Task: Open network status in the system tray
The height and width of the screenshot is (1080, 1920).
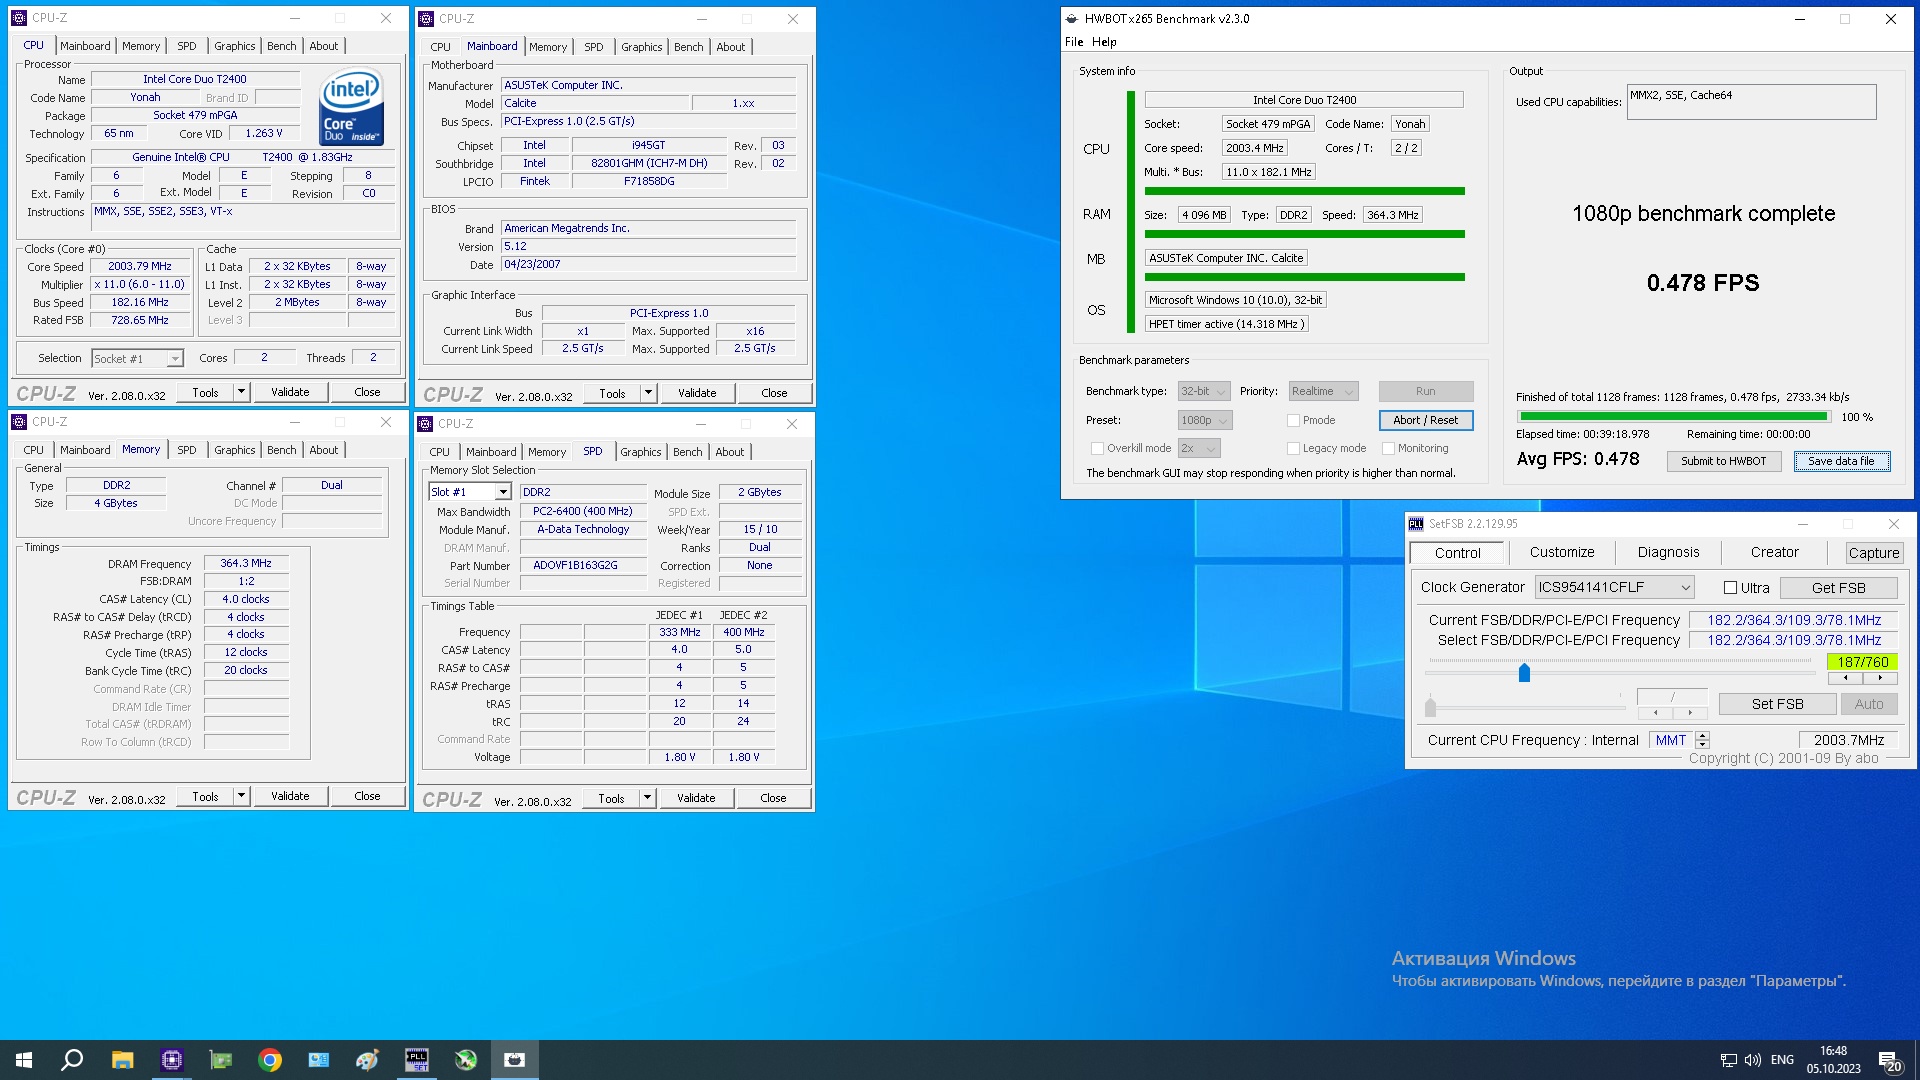Action: coord(1728,1060)
